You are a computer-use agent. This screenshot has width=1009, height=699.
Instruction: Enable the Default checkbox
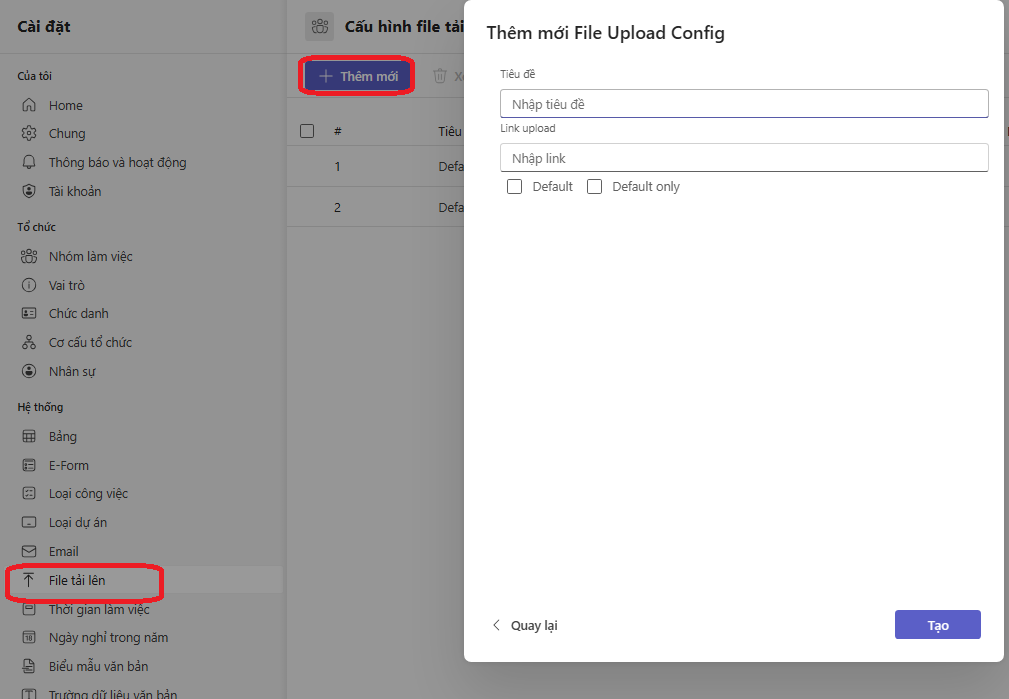point(515,186)
